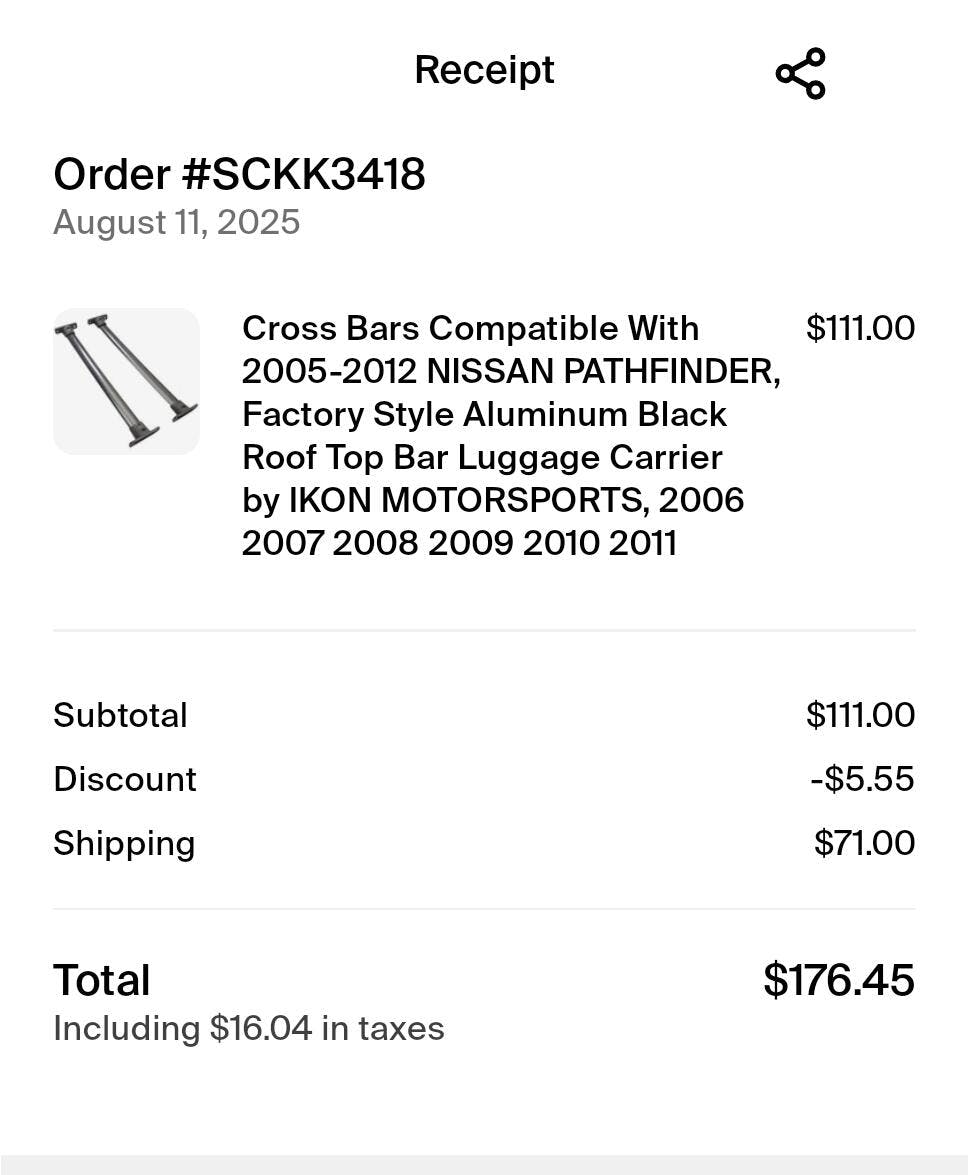This screenshot has height=1175, width=968.
Task: Click the model years line ending in 2011
Action: point(459,543)
